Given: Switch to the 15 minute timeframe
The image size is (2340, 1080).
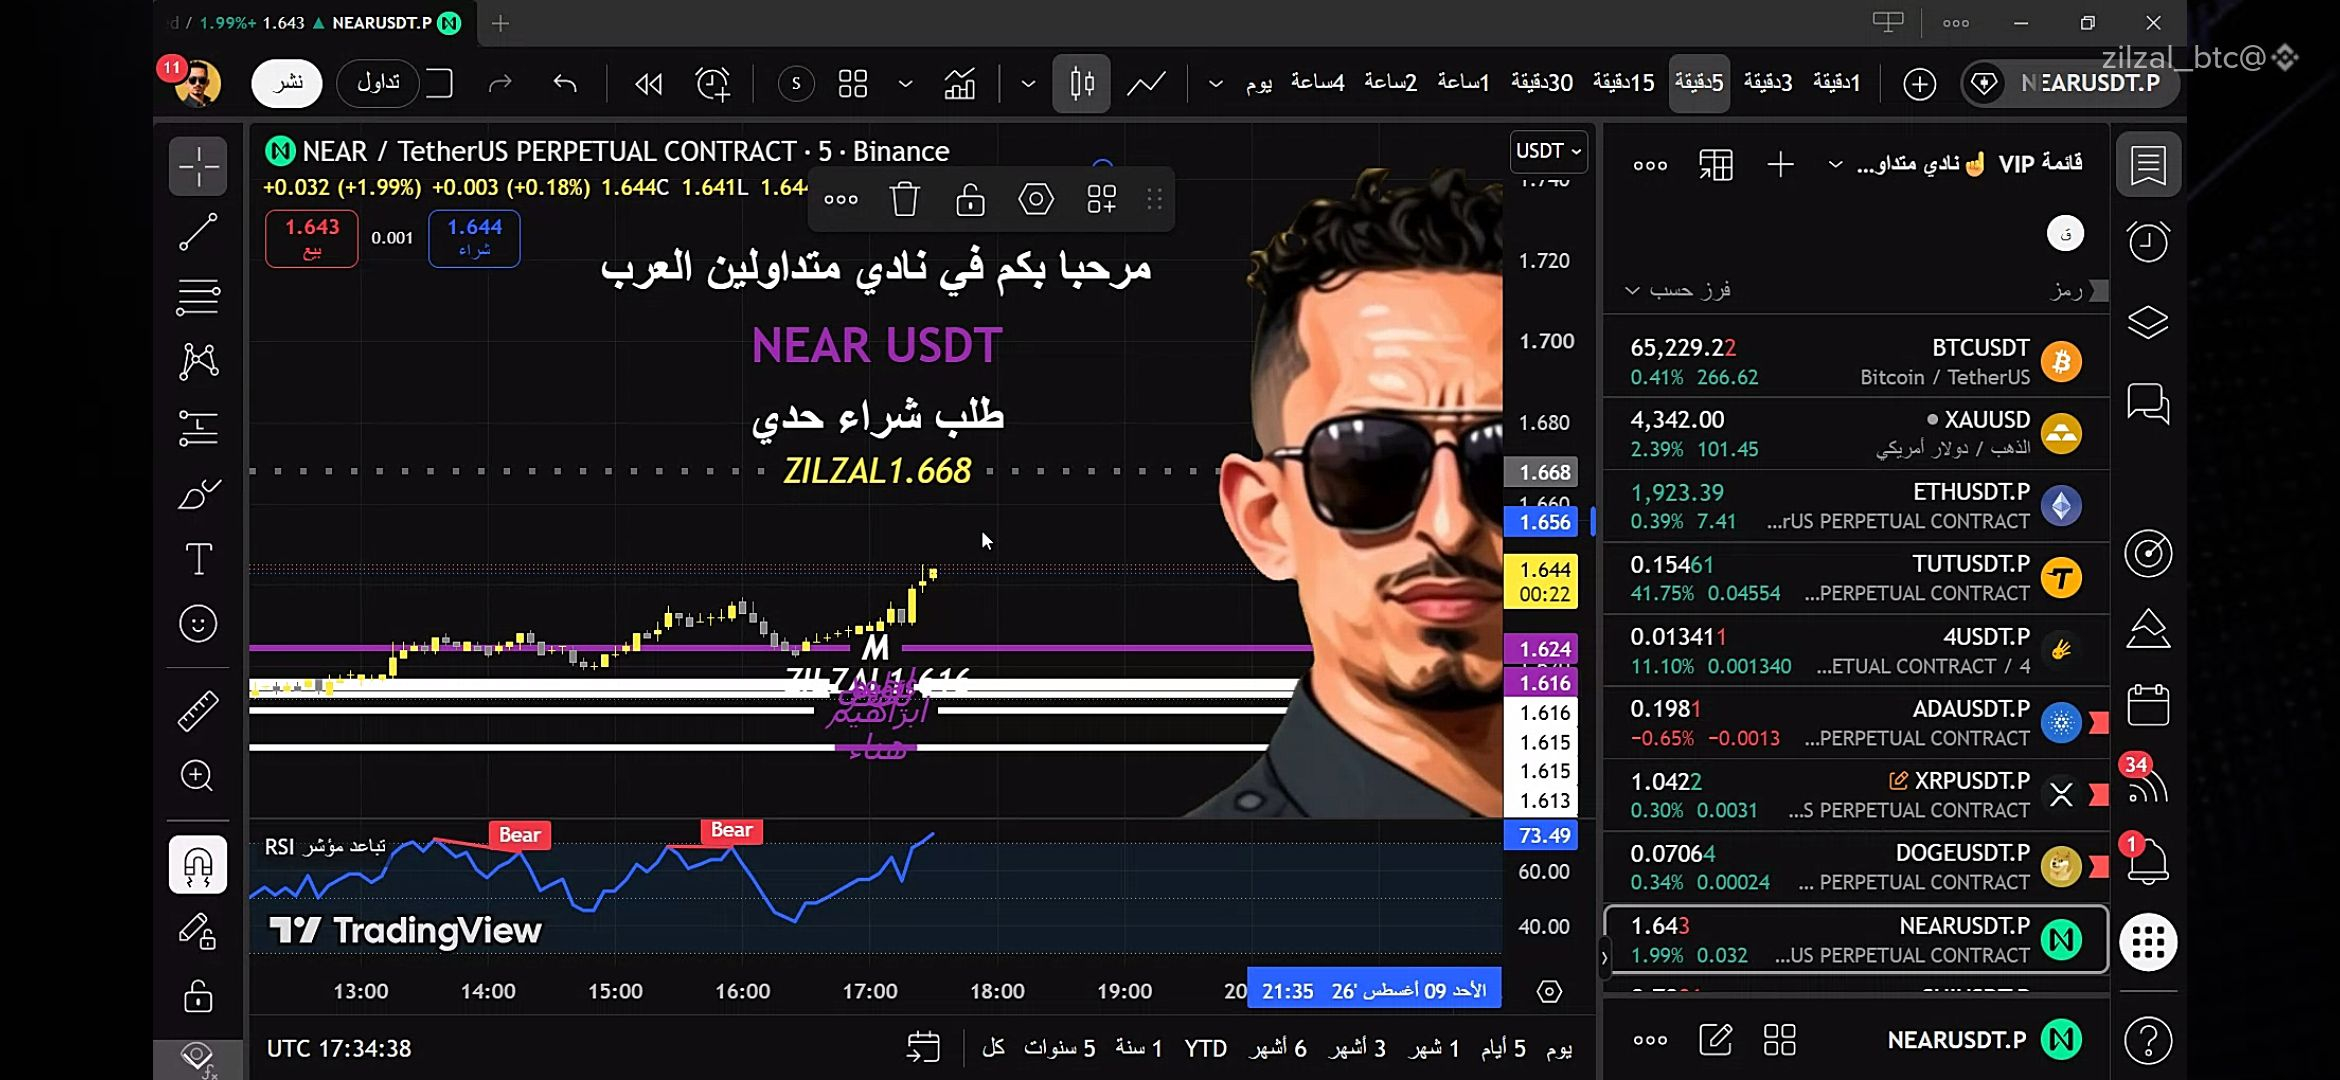Looking at the screenshot, I should tap(1623, 83).
